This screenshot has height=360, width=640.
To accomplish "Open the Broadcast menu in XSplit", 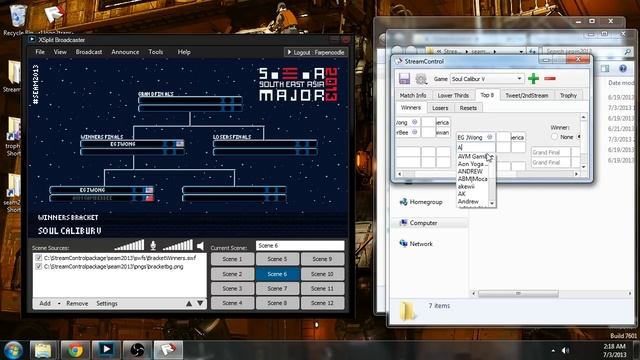I will coord(89,52).
